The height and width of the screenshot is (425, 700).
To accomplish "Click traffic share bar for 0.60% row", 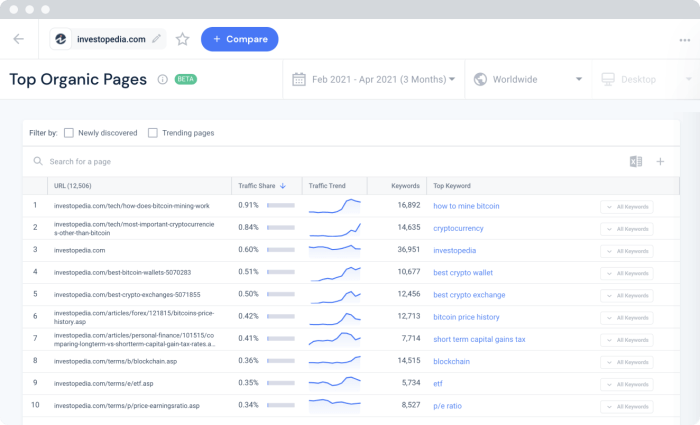I will coord(281,250).
